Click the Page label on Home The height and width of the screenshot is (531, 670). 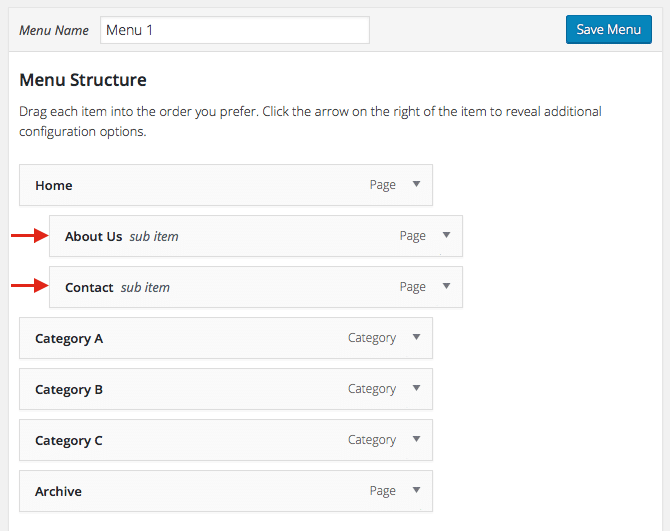coord(383,185)
